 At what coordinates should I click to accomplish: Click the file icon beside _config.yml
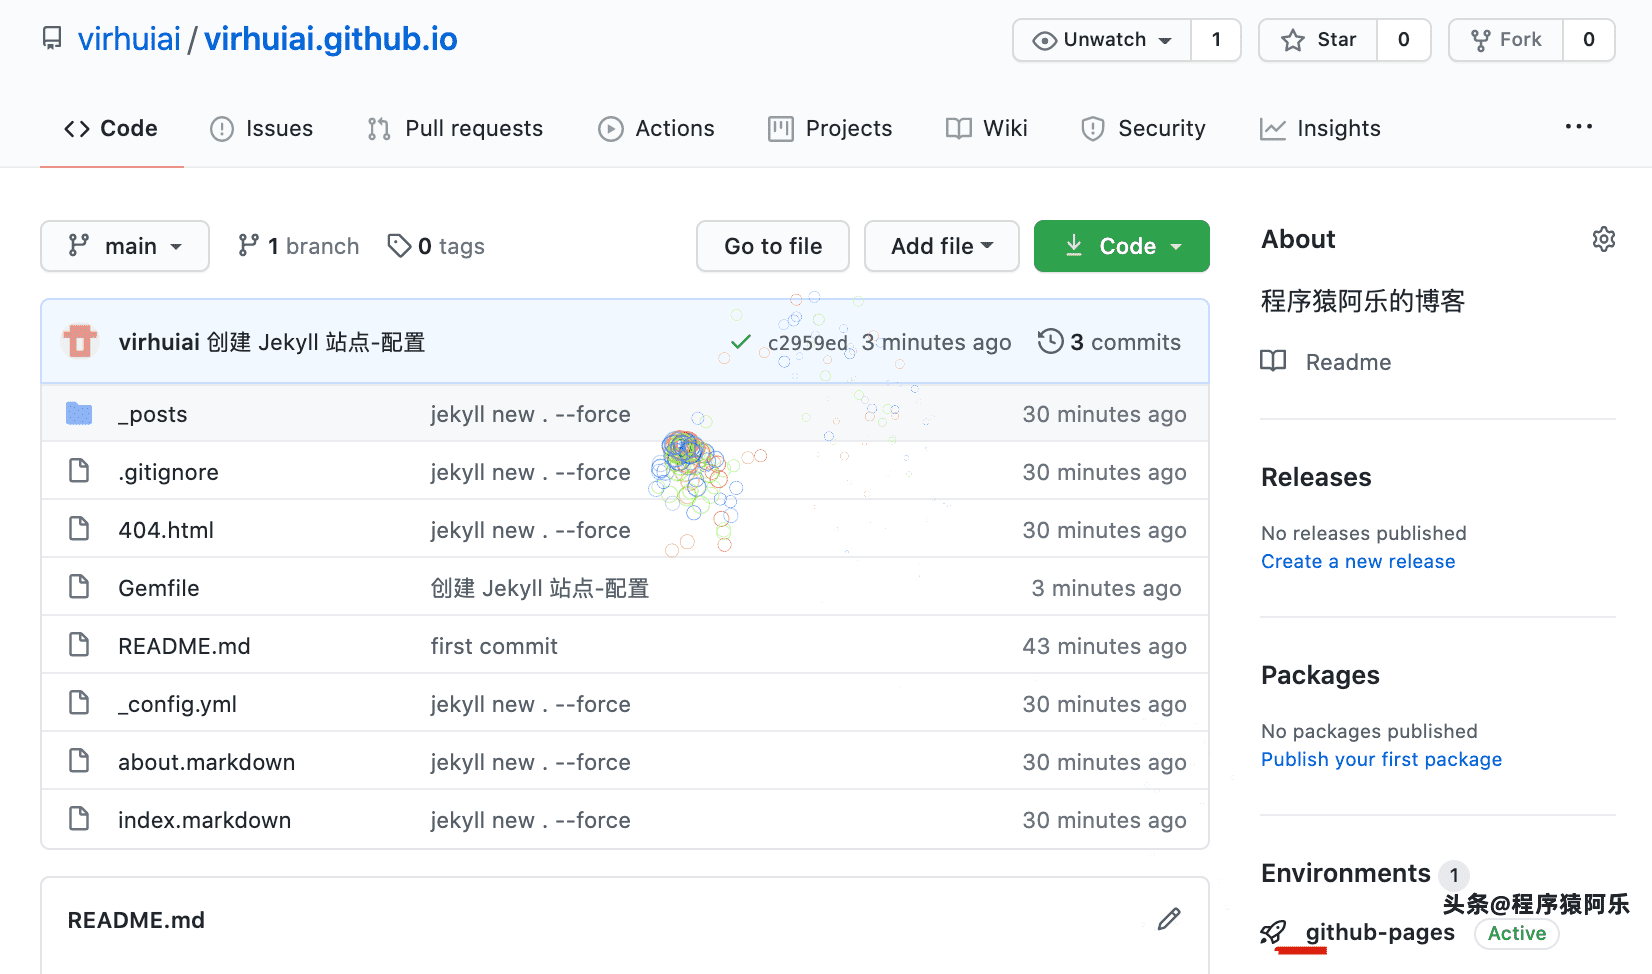[x=79, y=702]
